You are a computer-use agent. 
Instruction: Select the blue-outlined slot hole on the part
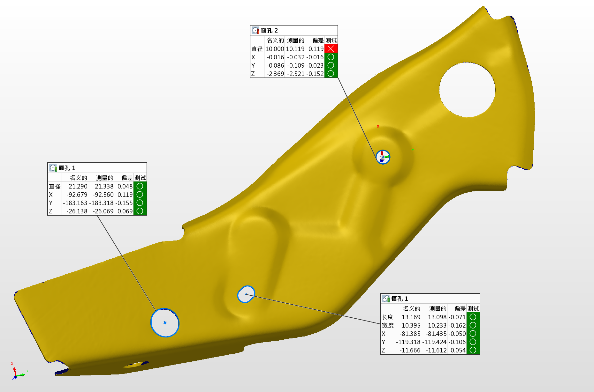246,294
